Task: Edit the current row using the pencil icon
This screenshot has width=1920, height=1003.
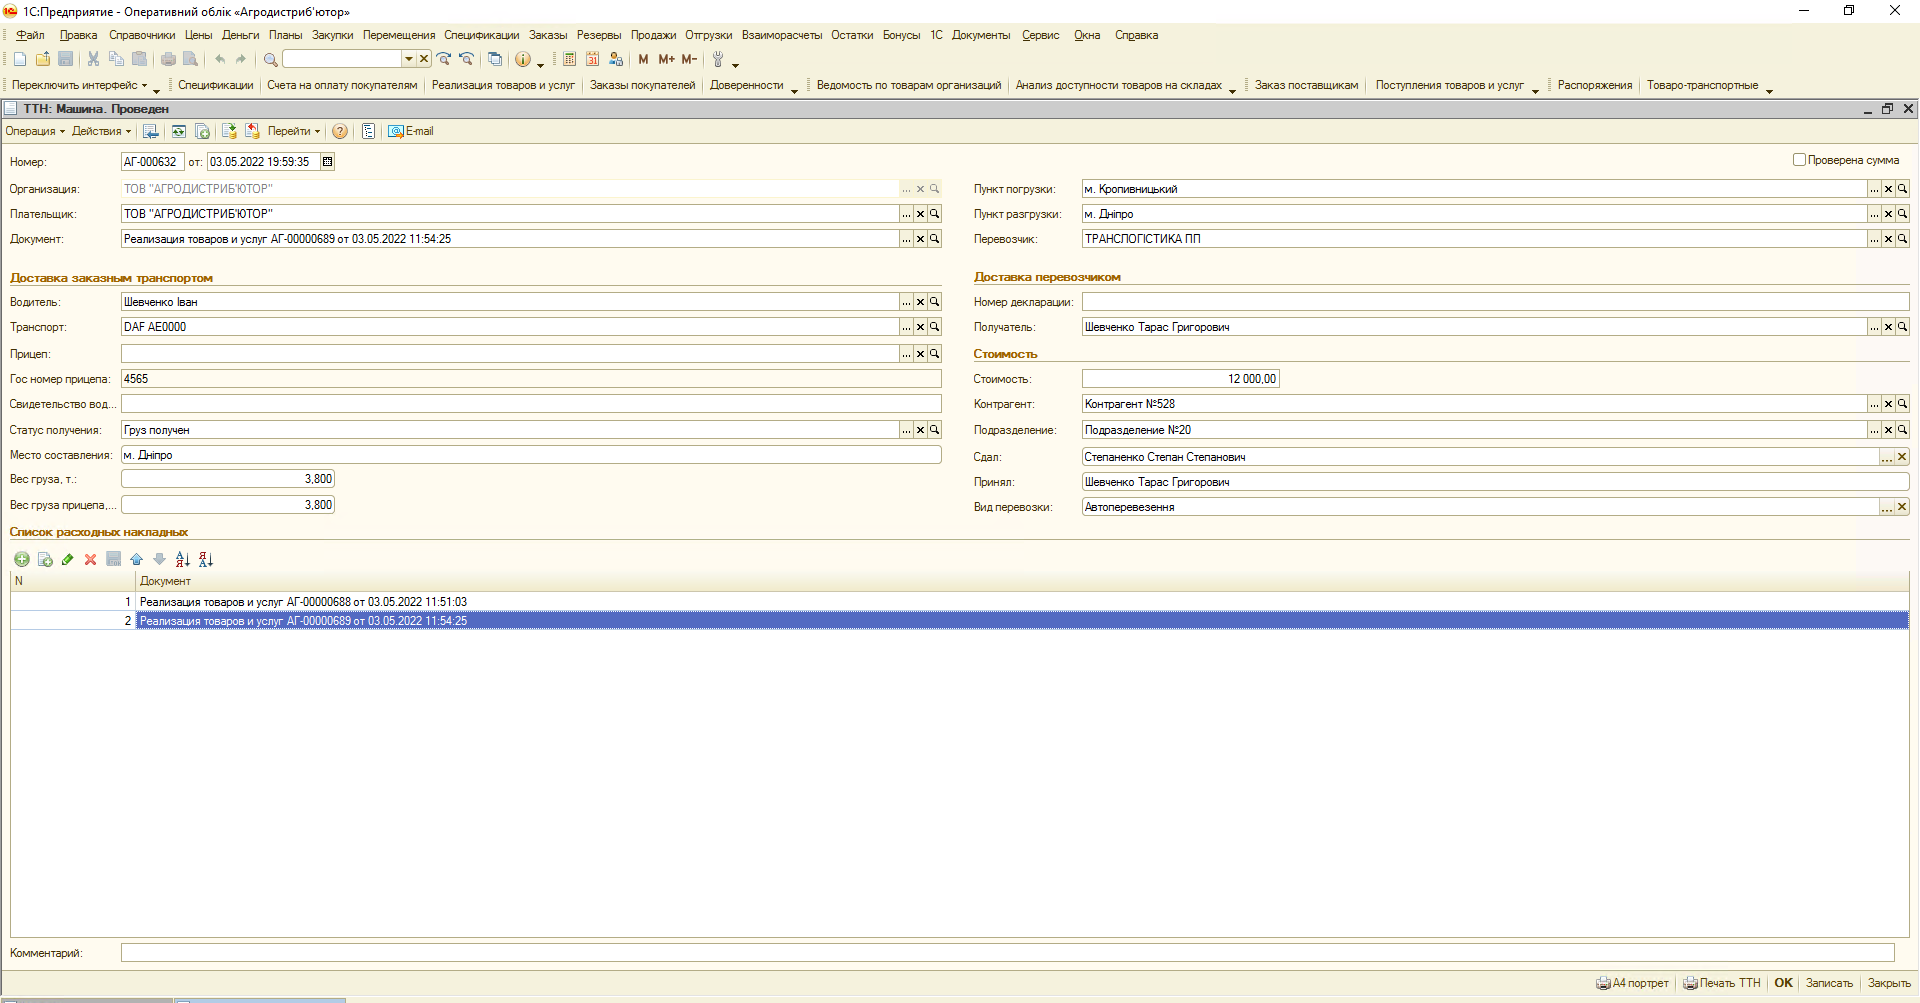Action: 67,559
